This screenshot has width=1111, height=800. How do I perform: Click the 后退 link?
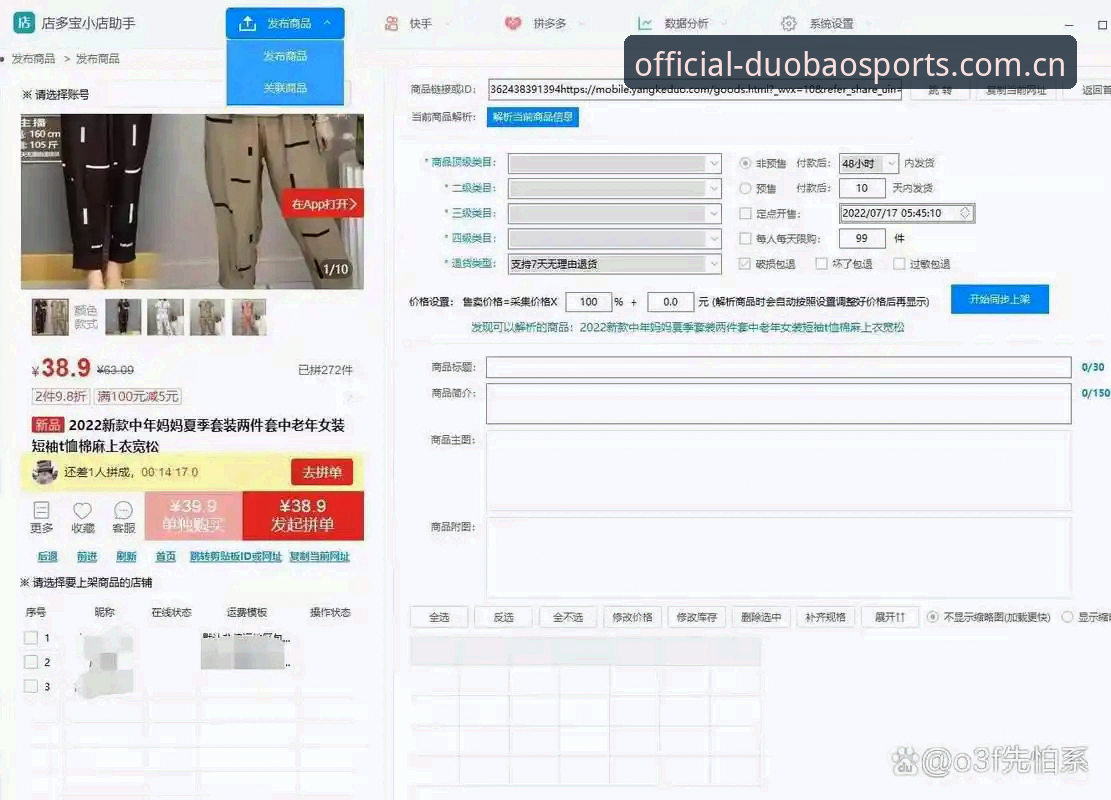tap(47, 557)
